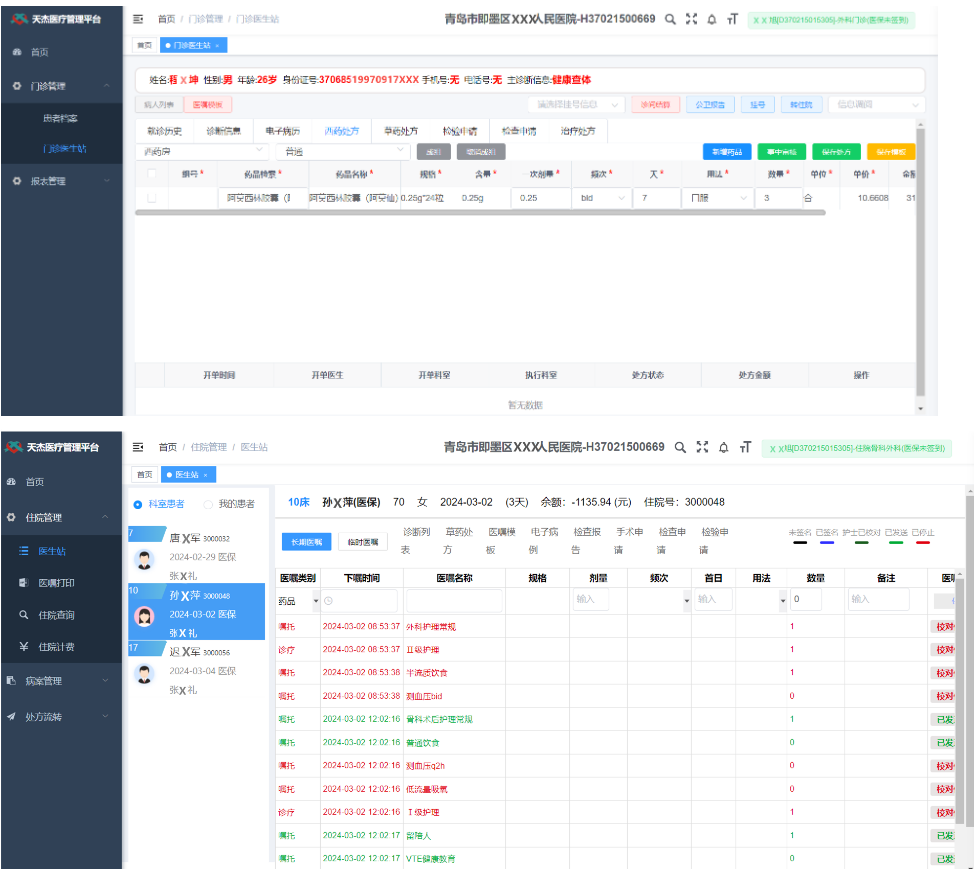
Task: Collapse sidebar using hamburger icon beside 住院管理 breadcrumb
Action: coord(138,447)
